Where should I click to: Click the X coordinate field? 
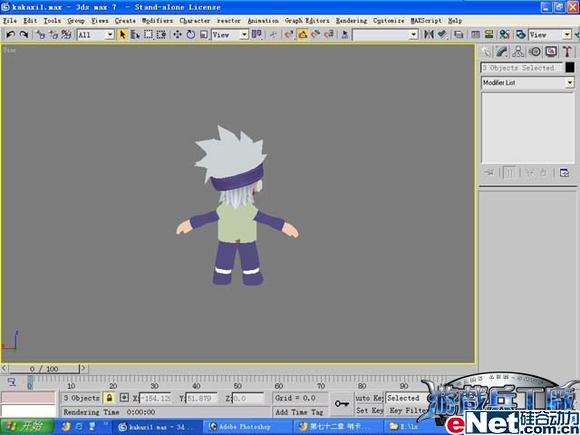point(155,398)
